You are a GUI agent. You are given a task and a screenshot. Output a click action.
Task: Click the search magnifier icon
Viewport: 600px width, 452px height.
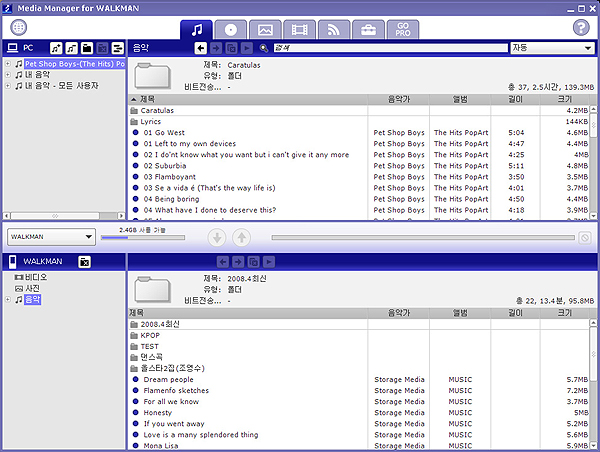tap(264, 48)
